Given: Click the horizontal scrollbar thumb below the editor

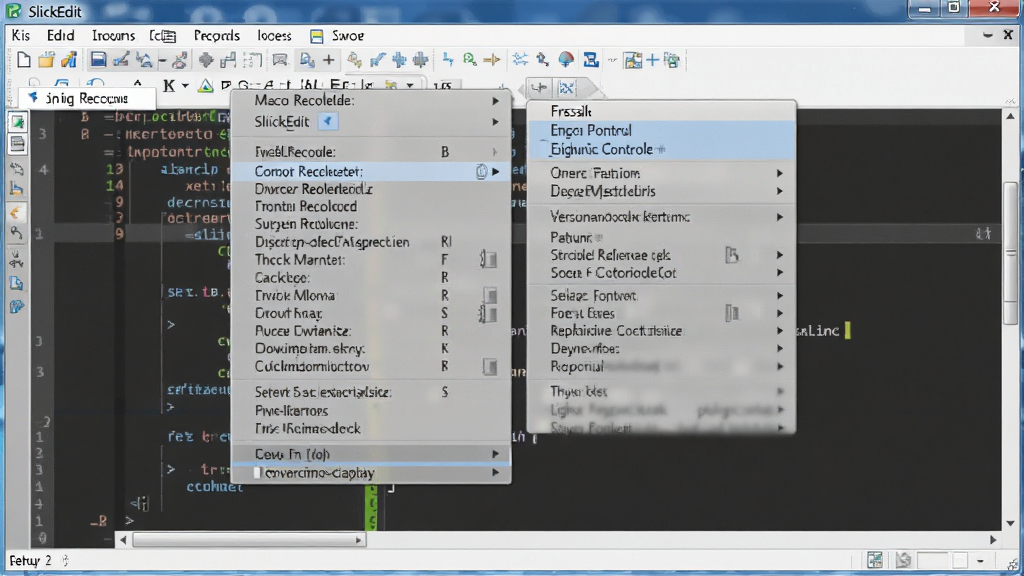Looking at the screenshot, I should [x=248, y=540].
